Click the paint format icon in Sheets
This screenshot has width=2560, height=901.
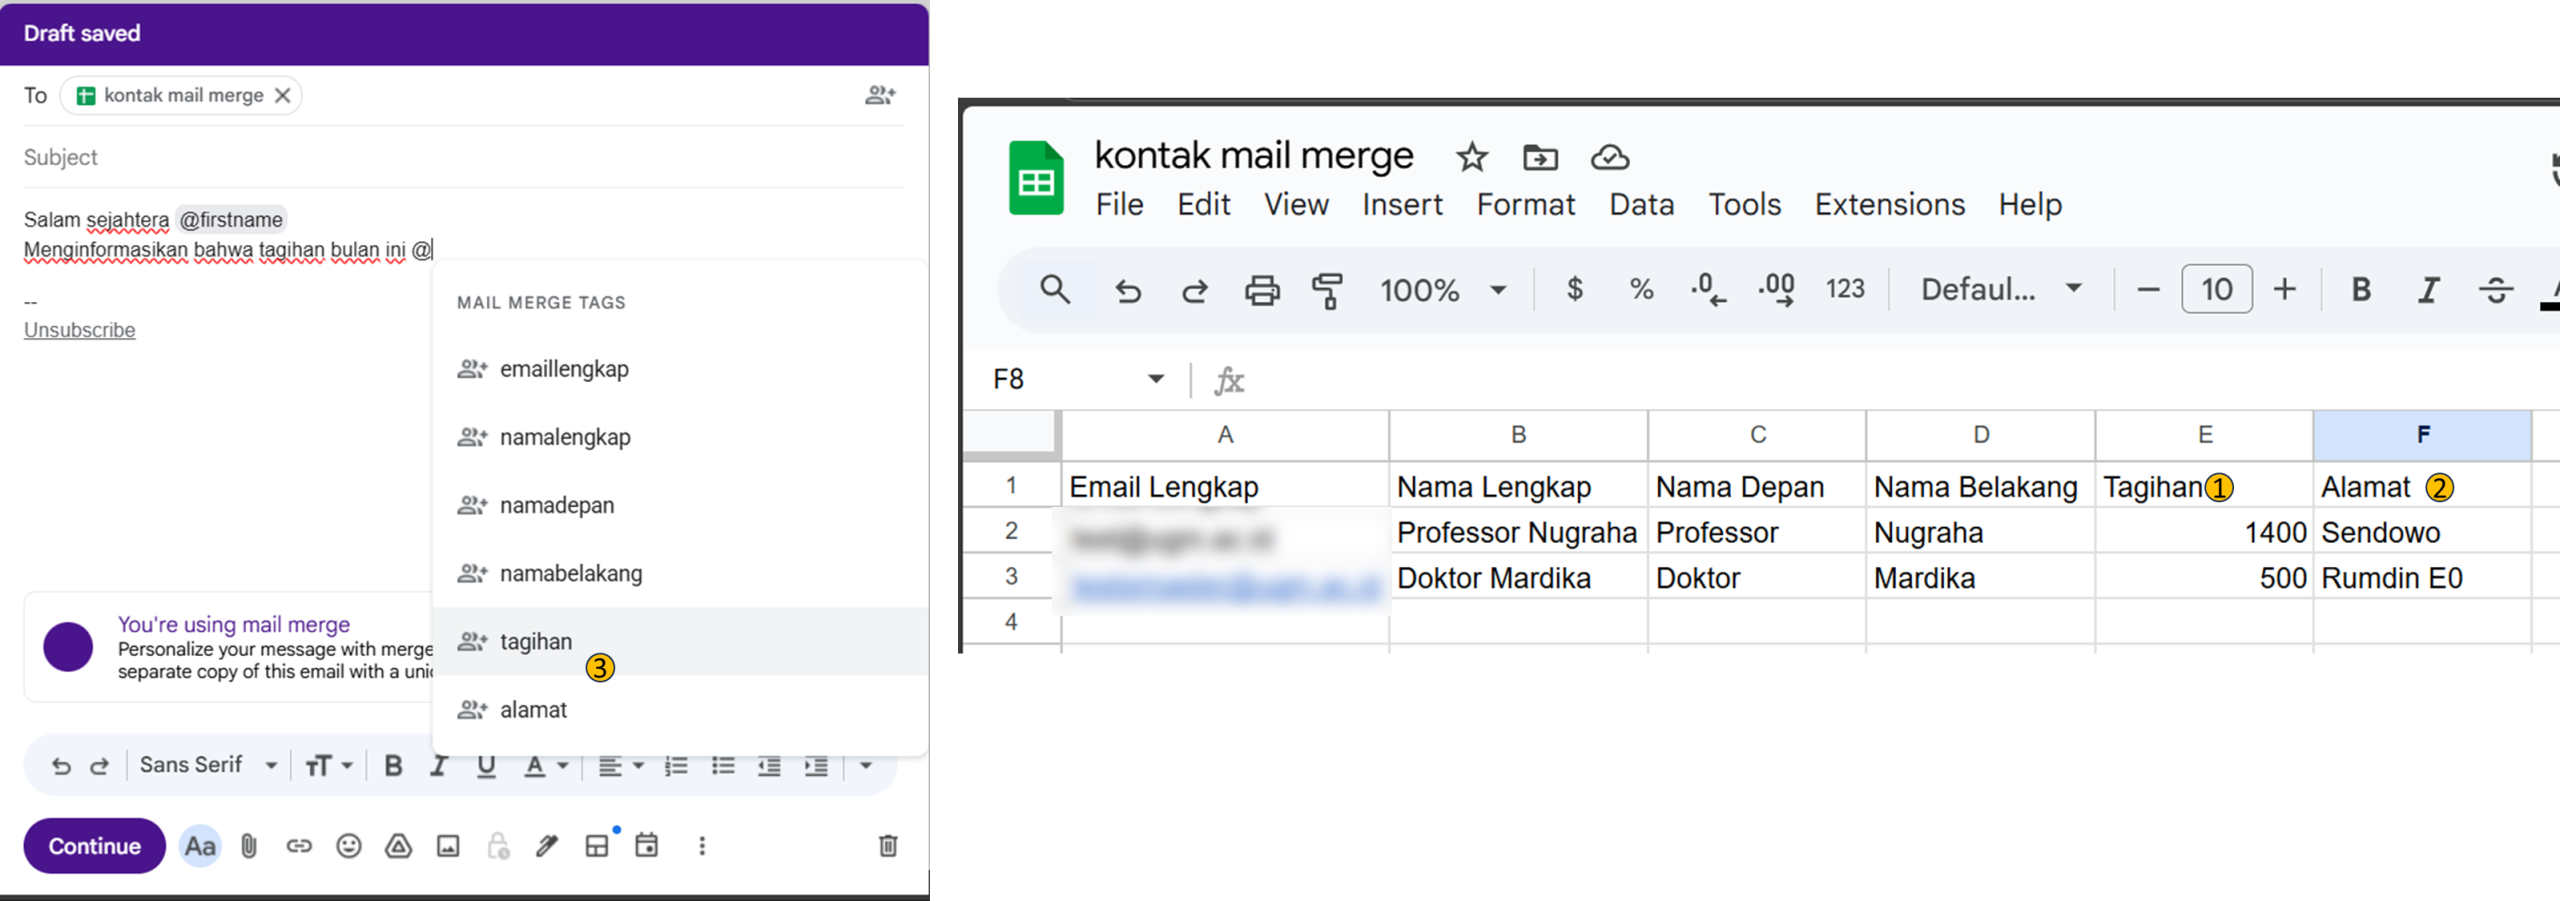tap(1327, 290)
